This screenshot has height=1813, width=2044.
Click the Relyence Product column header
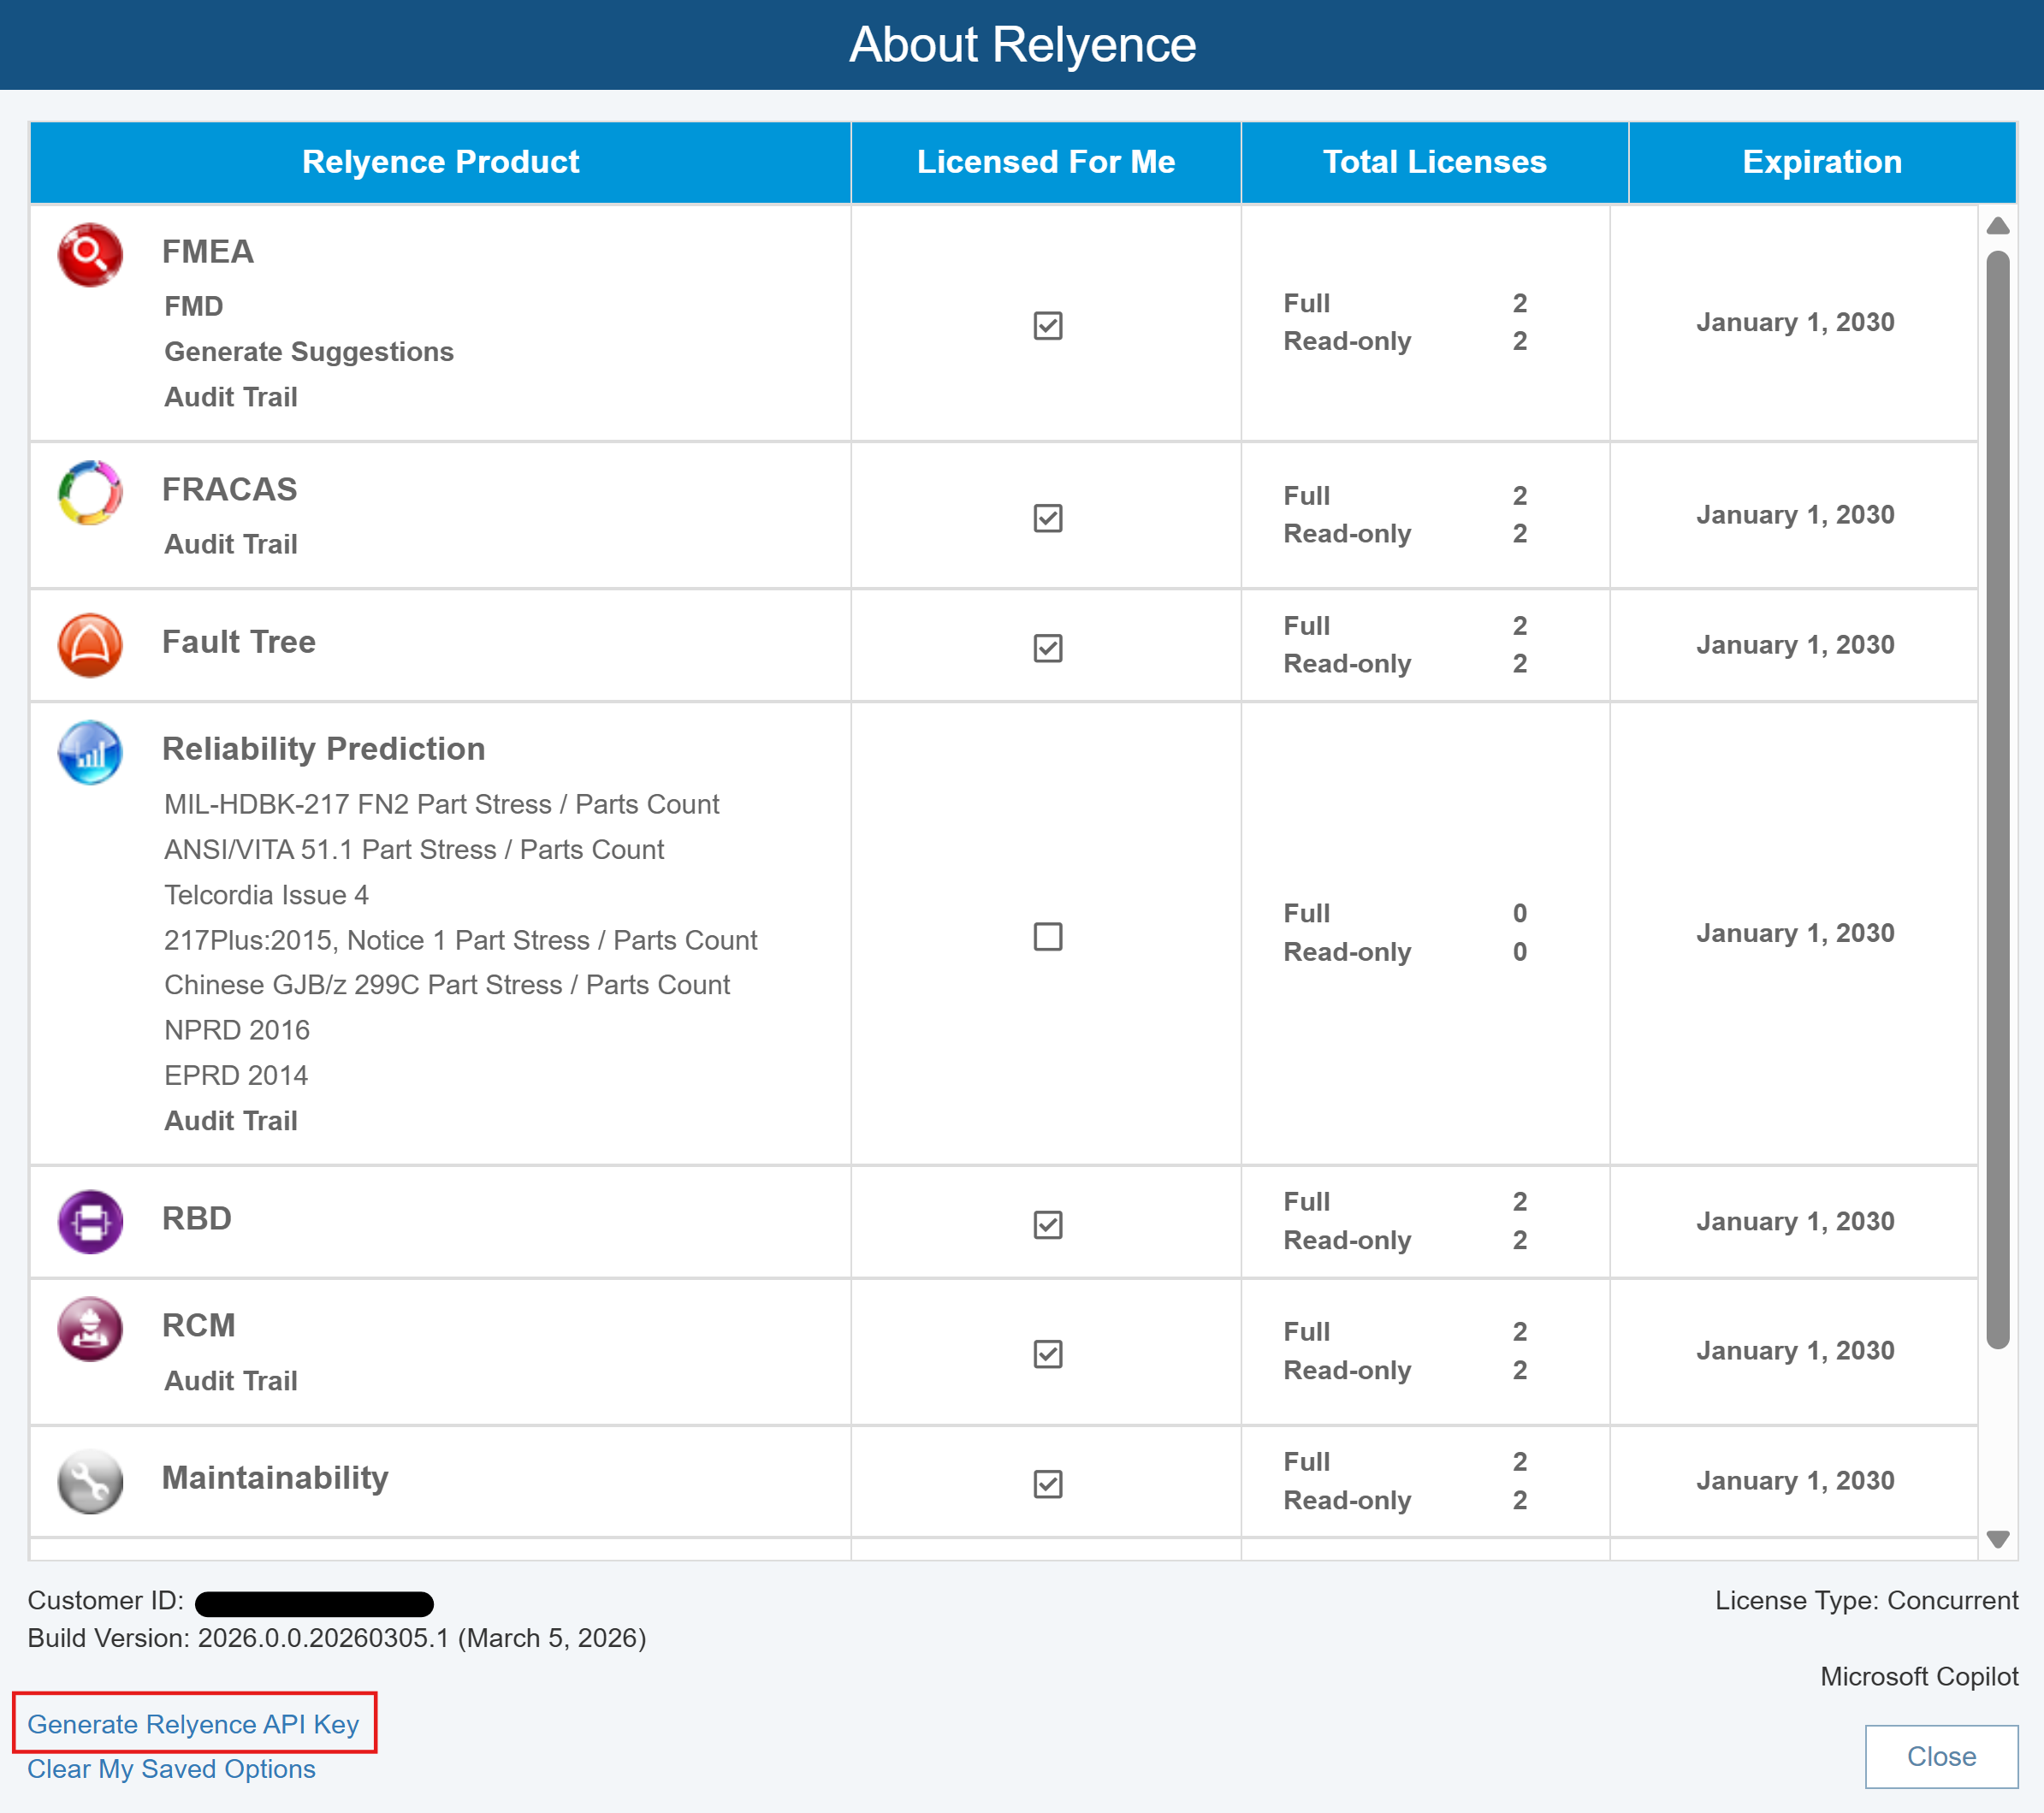[x=440, y=162]
